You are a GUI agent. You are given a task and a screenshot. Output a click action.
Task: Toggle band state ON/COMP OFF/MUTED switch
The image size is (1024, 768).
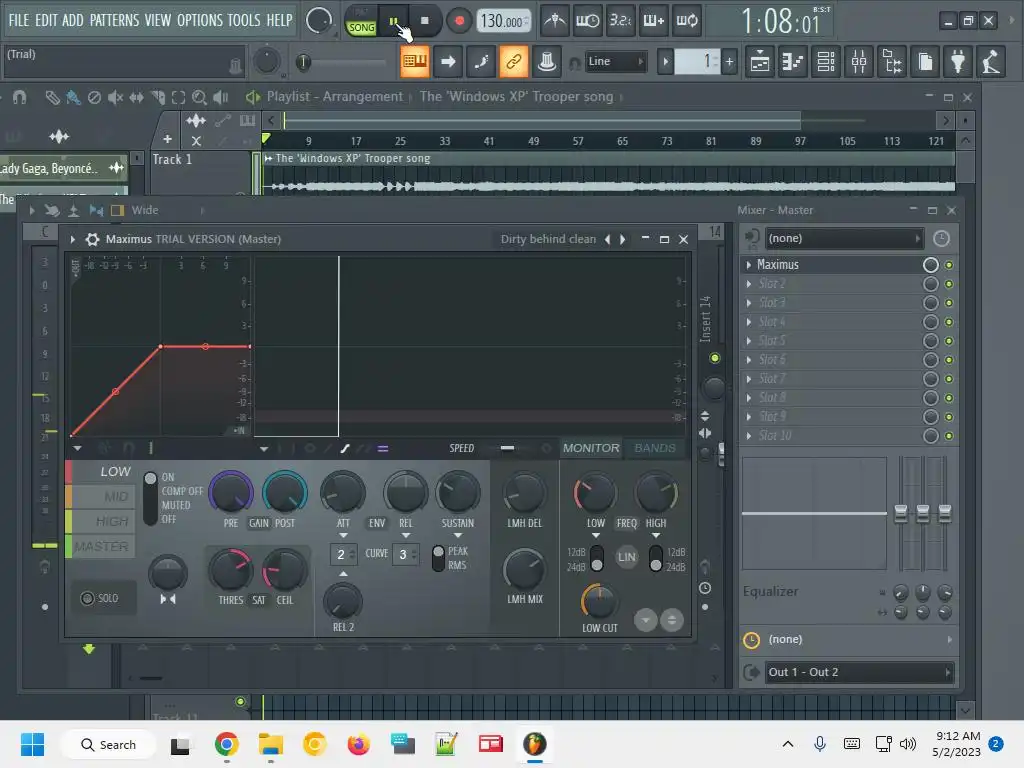point(150,498)
